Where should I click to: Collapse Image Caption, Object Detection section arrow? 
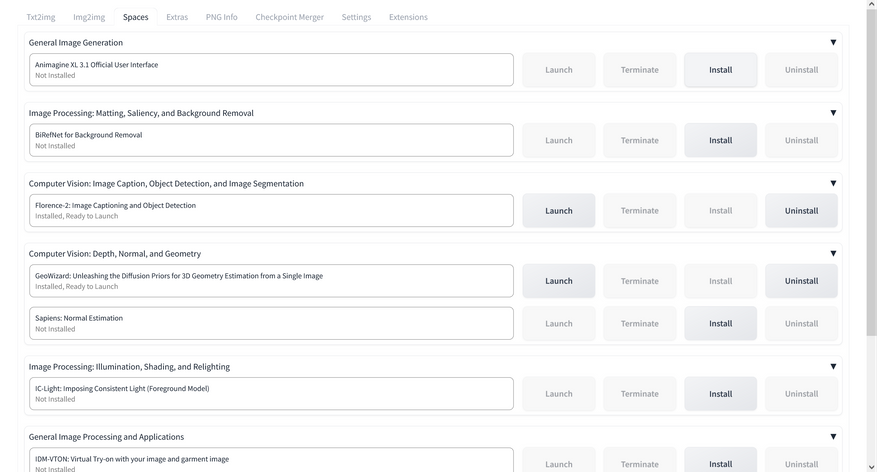click(833, 184)
